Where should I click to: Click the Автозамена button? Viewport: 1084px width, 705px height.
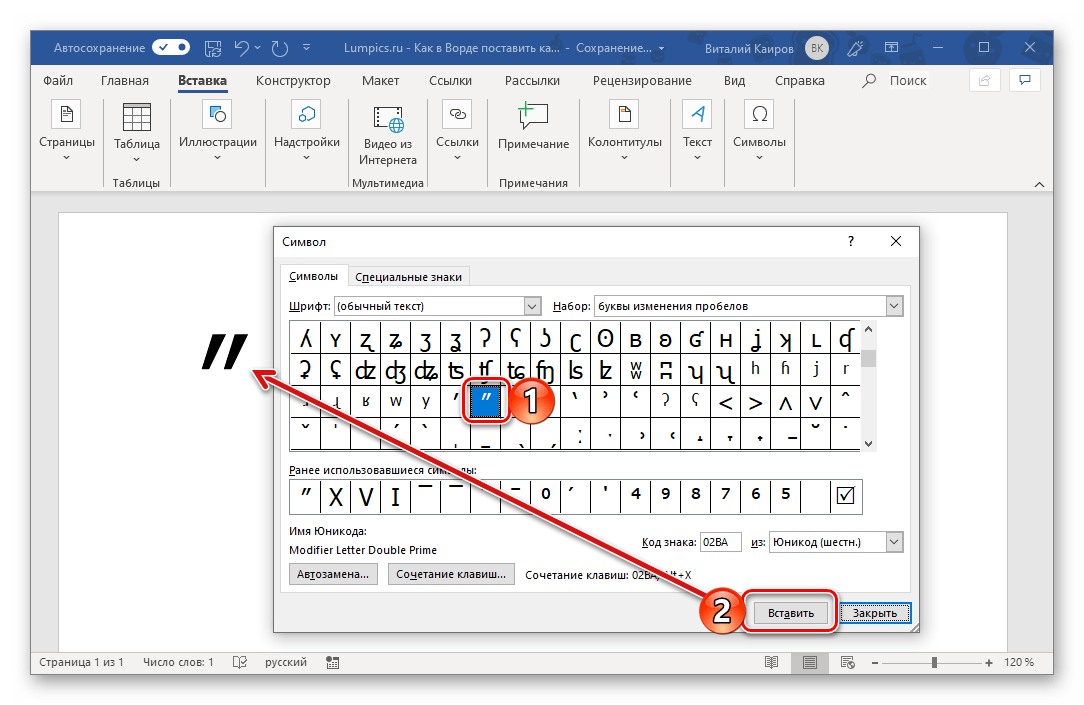click(x=333, y=574)
